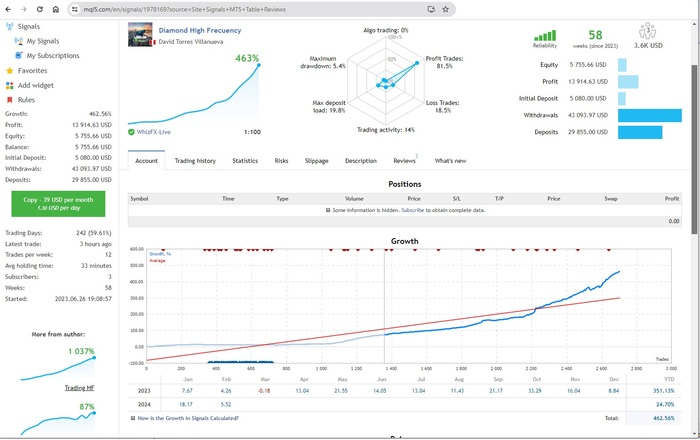700x440 pixels.
Task: Open site information icon in address bar
Action: coord(75,9)
